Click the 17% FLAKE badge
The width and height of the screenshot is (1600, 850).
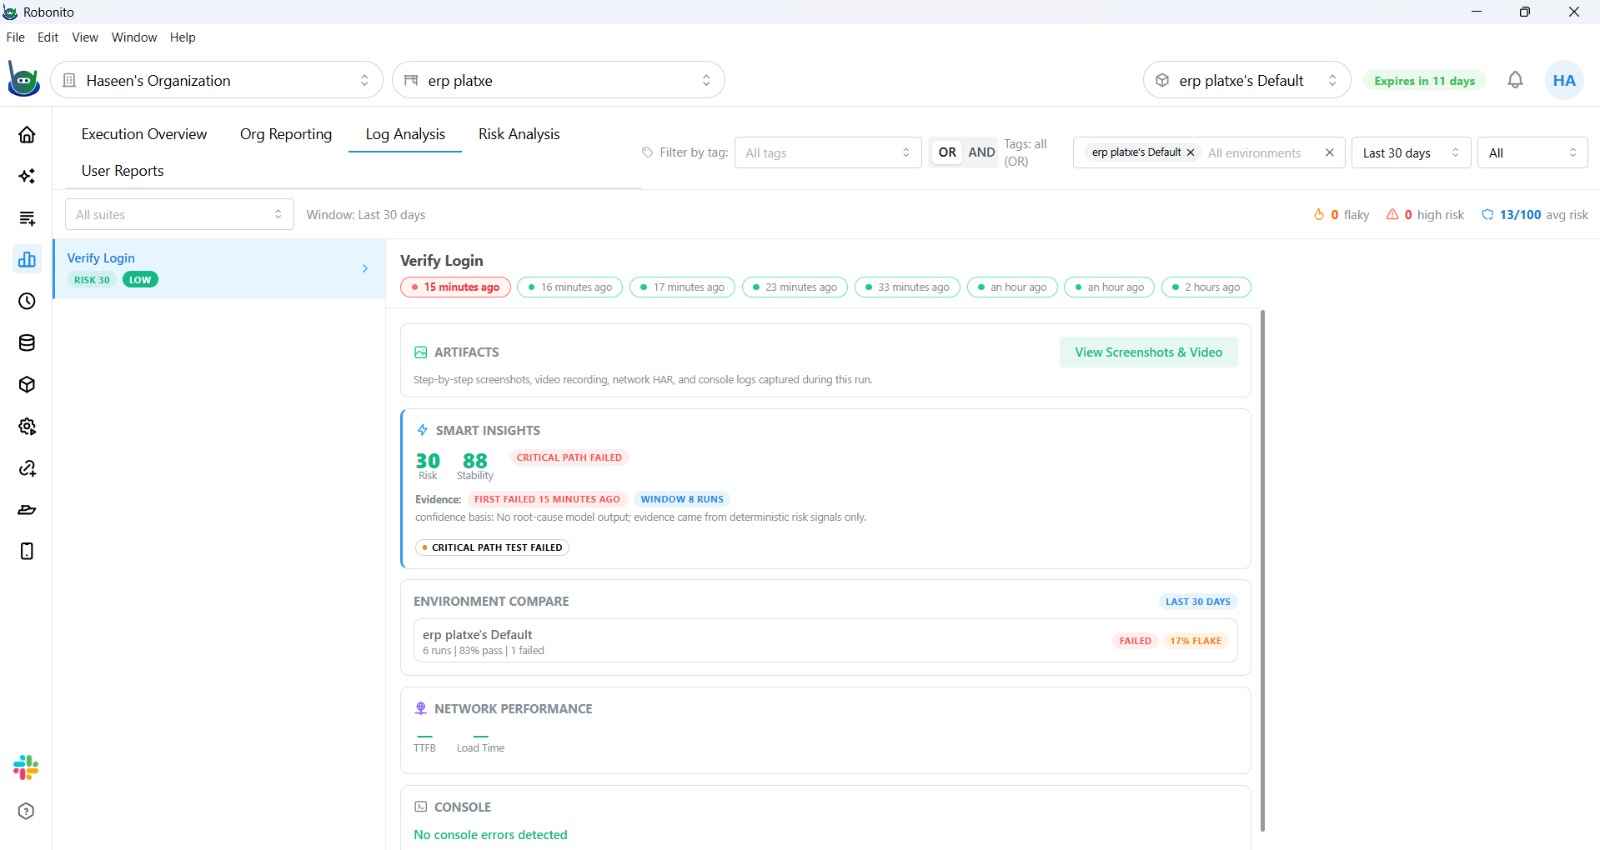pyautogui.click(x=1196, y=641)
